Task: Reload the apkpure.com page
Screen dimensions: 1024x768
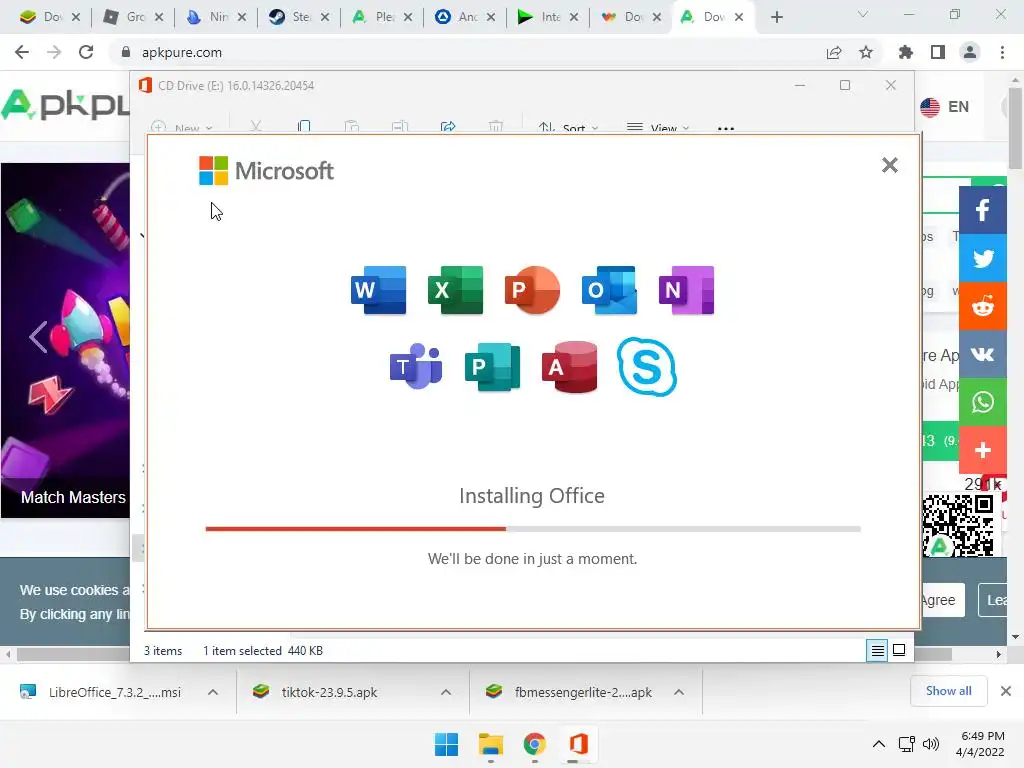Action: tap(86, 52)
